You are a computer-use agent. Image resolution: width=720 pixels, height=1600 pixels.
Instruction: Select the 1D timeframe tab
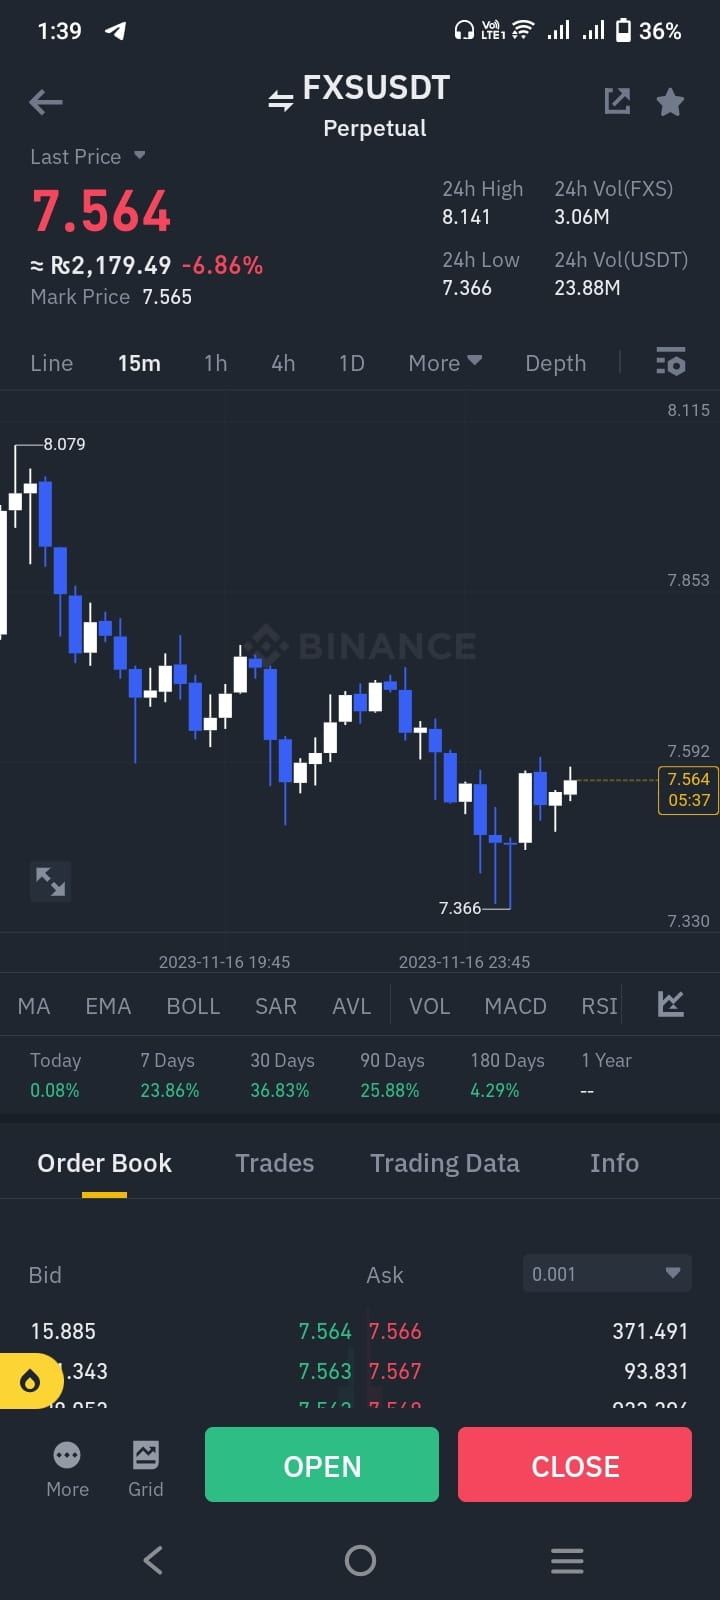click(x=351, y=362)
